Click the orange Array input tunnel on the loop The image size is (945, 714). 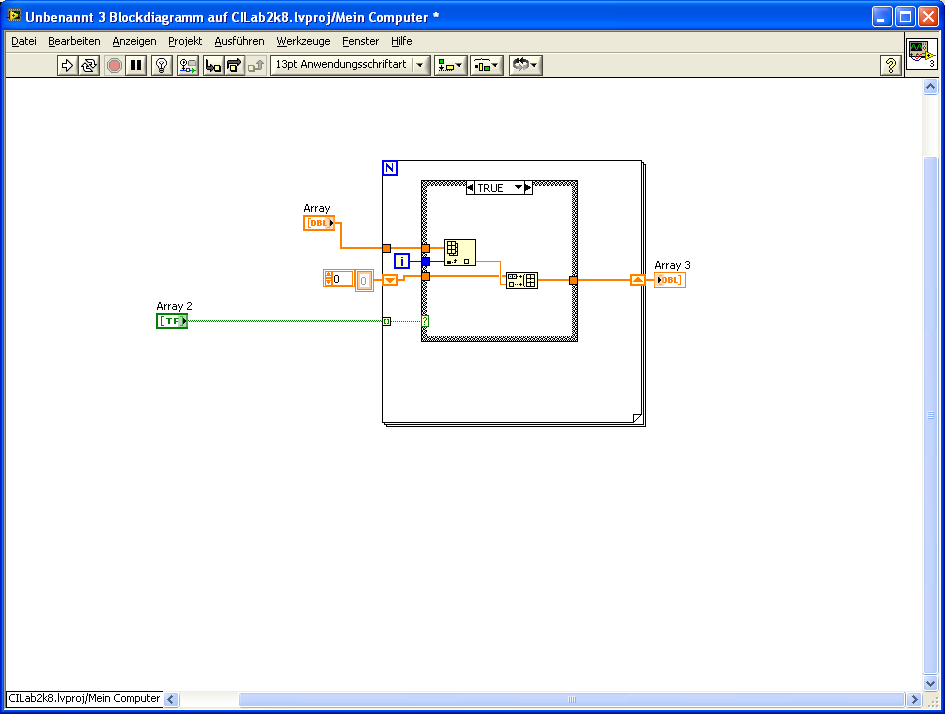tap(387, 248)
